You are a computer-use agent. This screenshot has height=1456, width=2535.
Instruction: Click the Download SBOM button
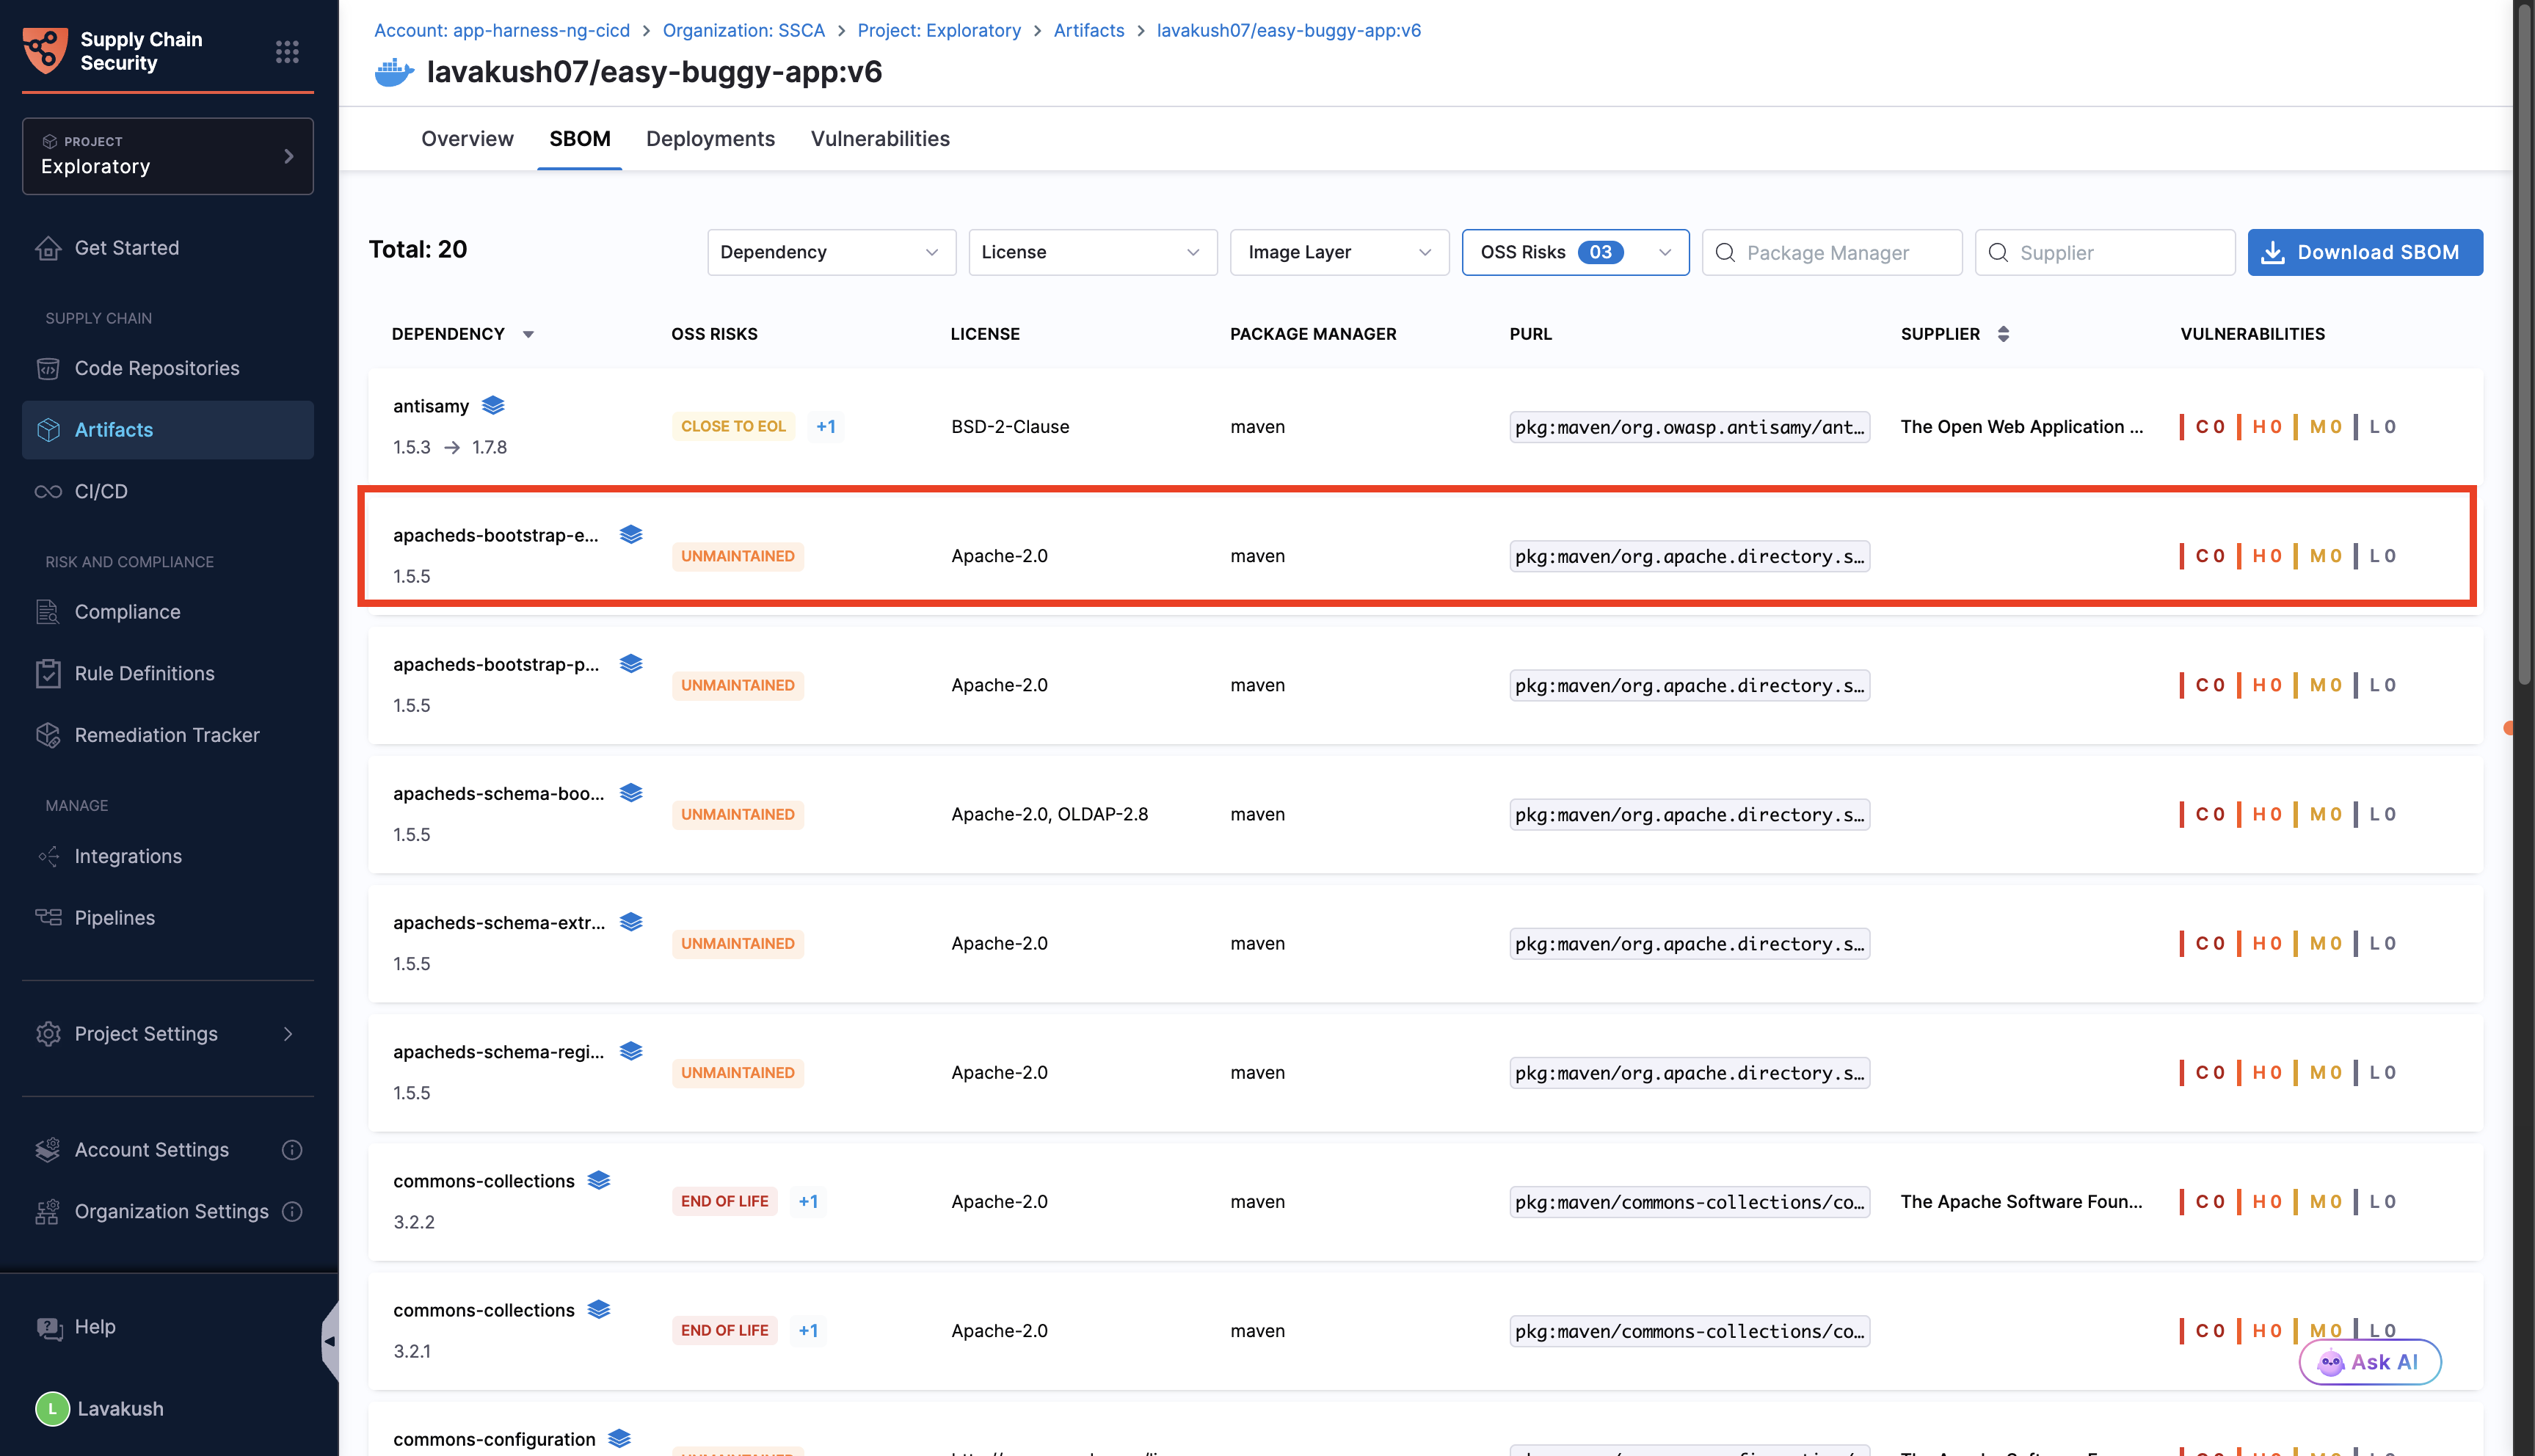pos(2363,252)
